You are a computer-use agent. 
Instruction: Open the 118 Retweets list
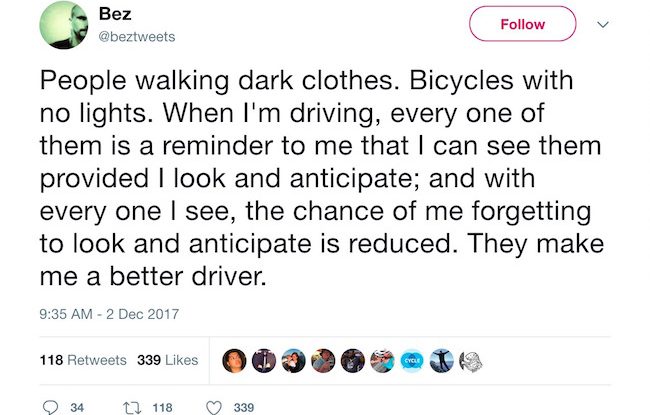pos(82,360)
